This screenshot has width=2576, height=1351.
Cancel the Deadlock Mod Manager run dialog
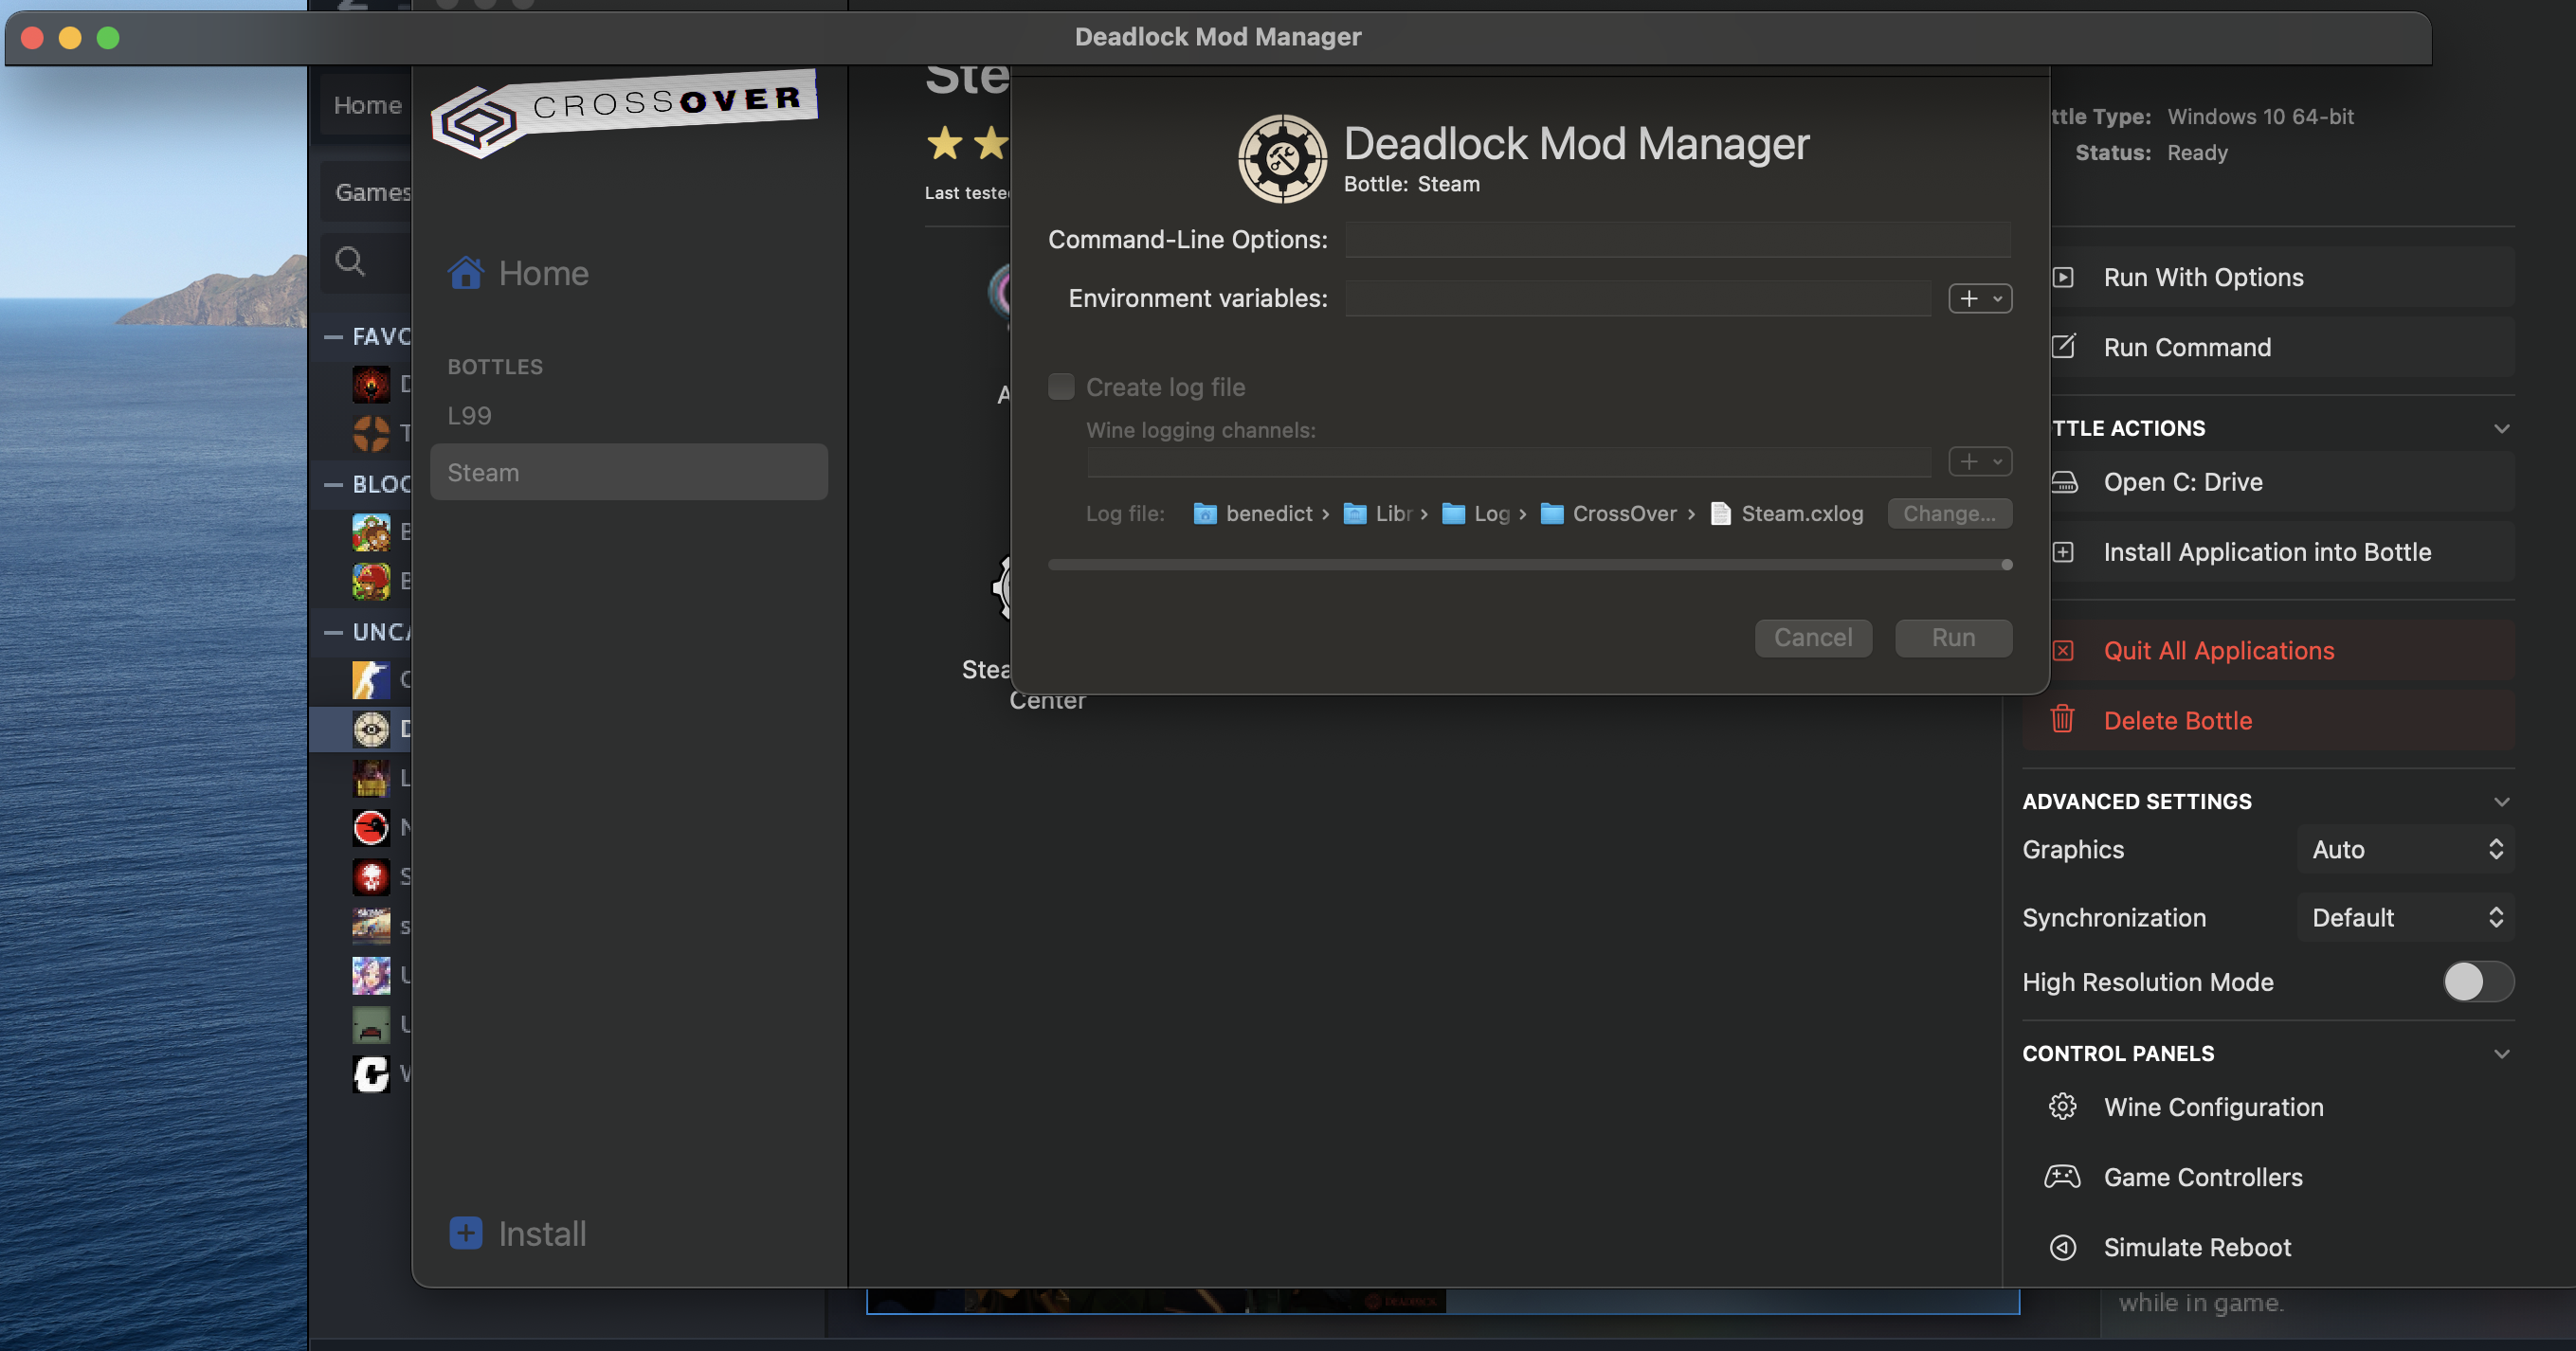click(1813, 637)
